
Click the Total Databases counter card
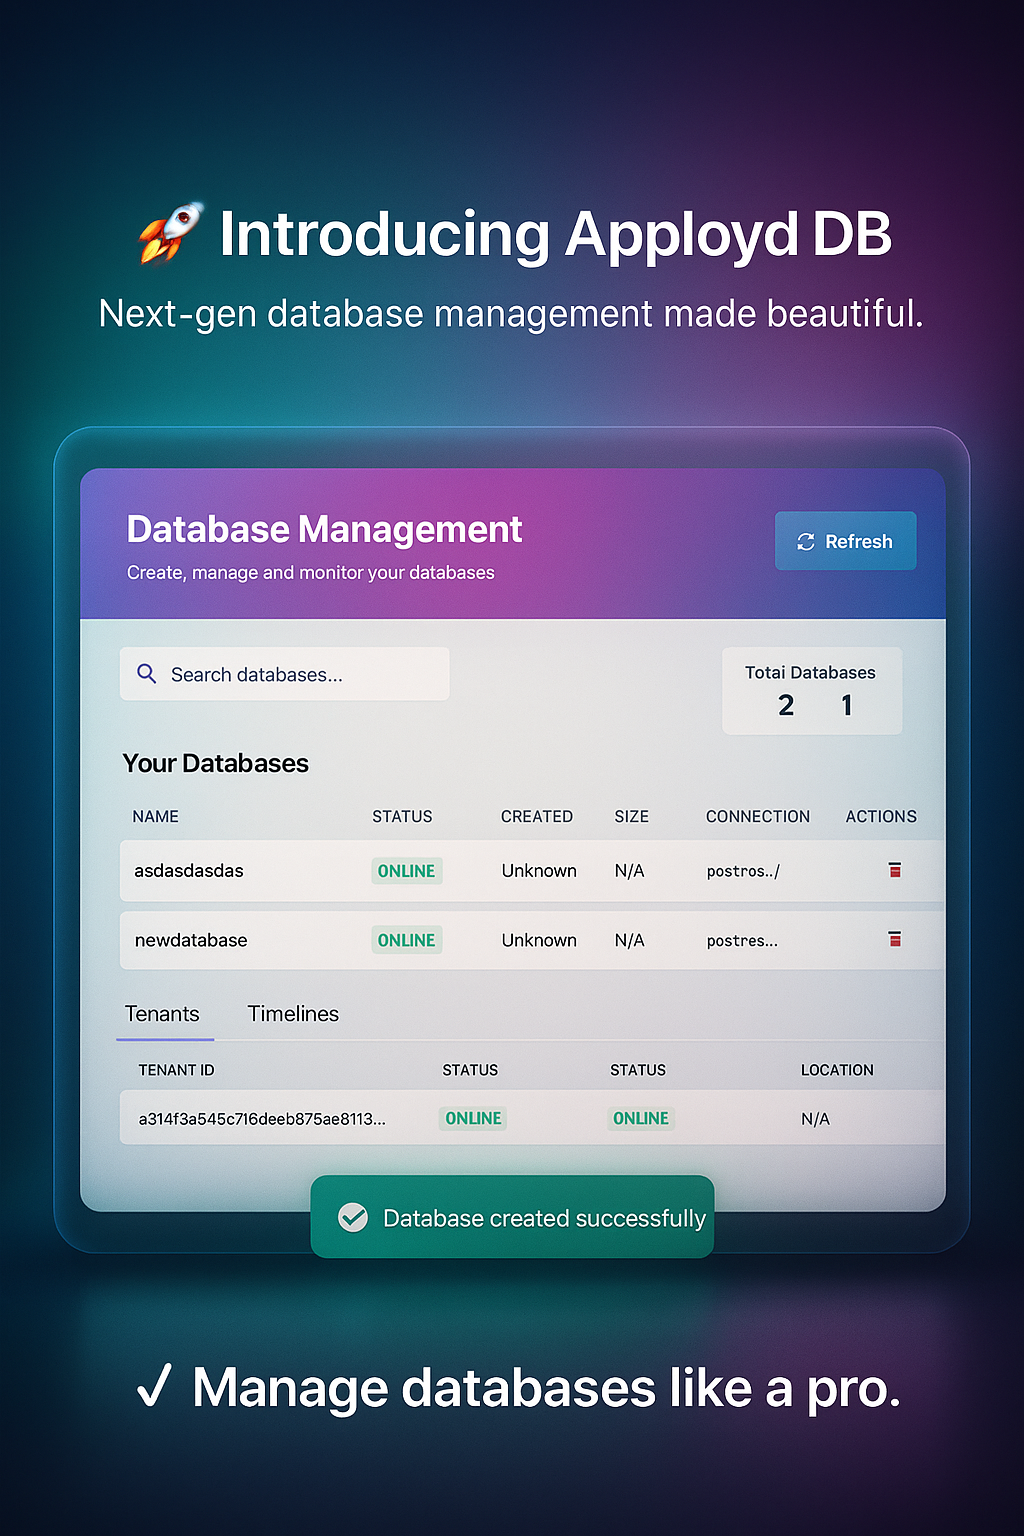coord(811,691)
